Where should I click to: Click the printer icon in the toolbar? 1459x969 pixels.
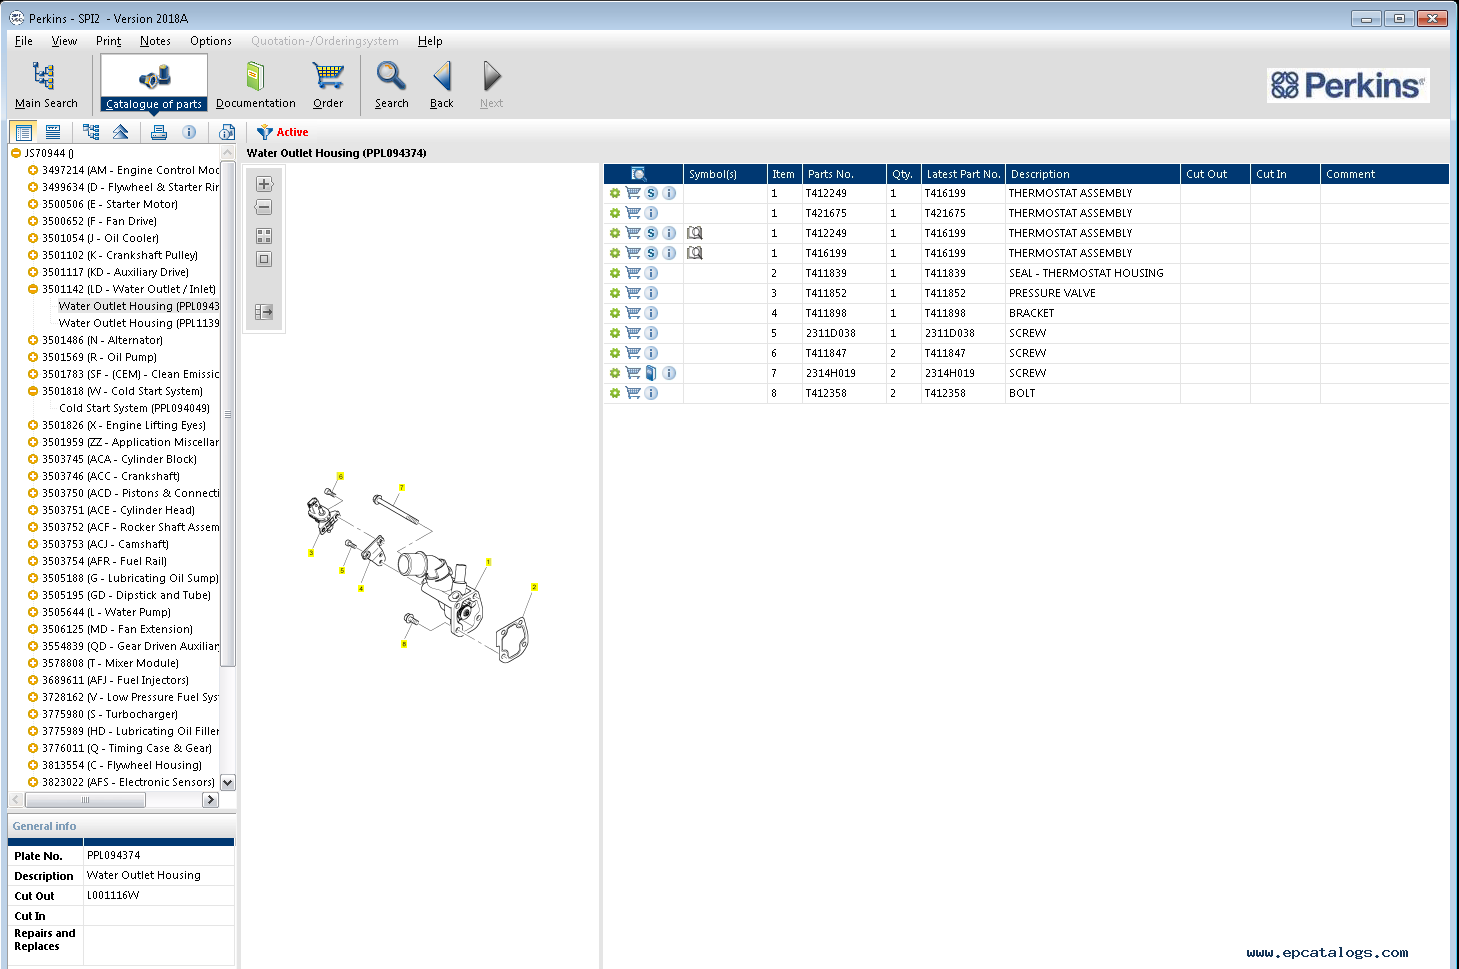159,132
